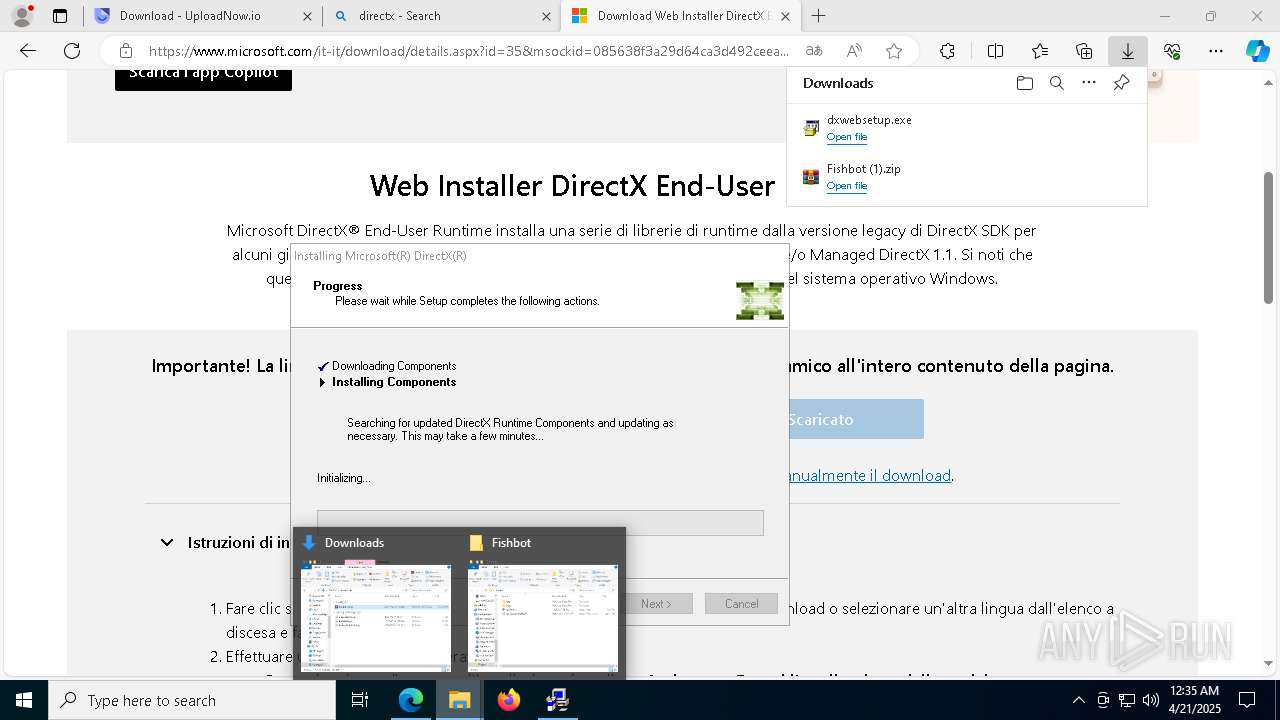This screenshot has width=1280, height=720.
Task: Select Fishbot (1).zip download entry name
Action: click(x=864, y=169)
